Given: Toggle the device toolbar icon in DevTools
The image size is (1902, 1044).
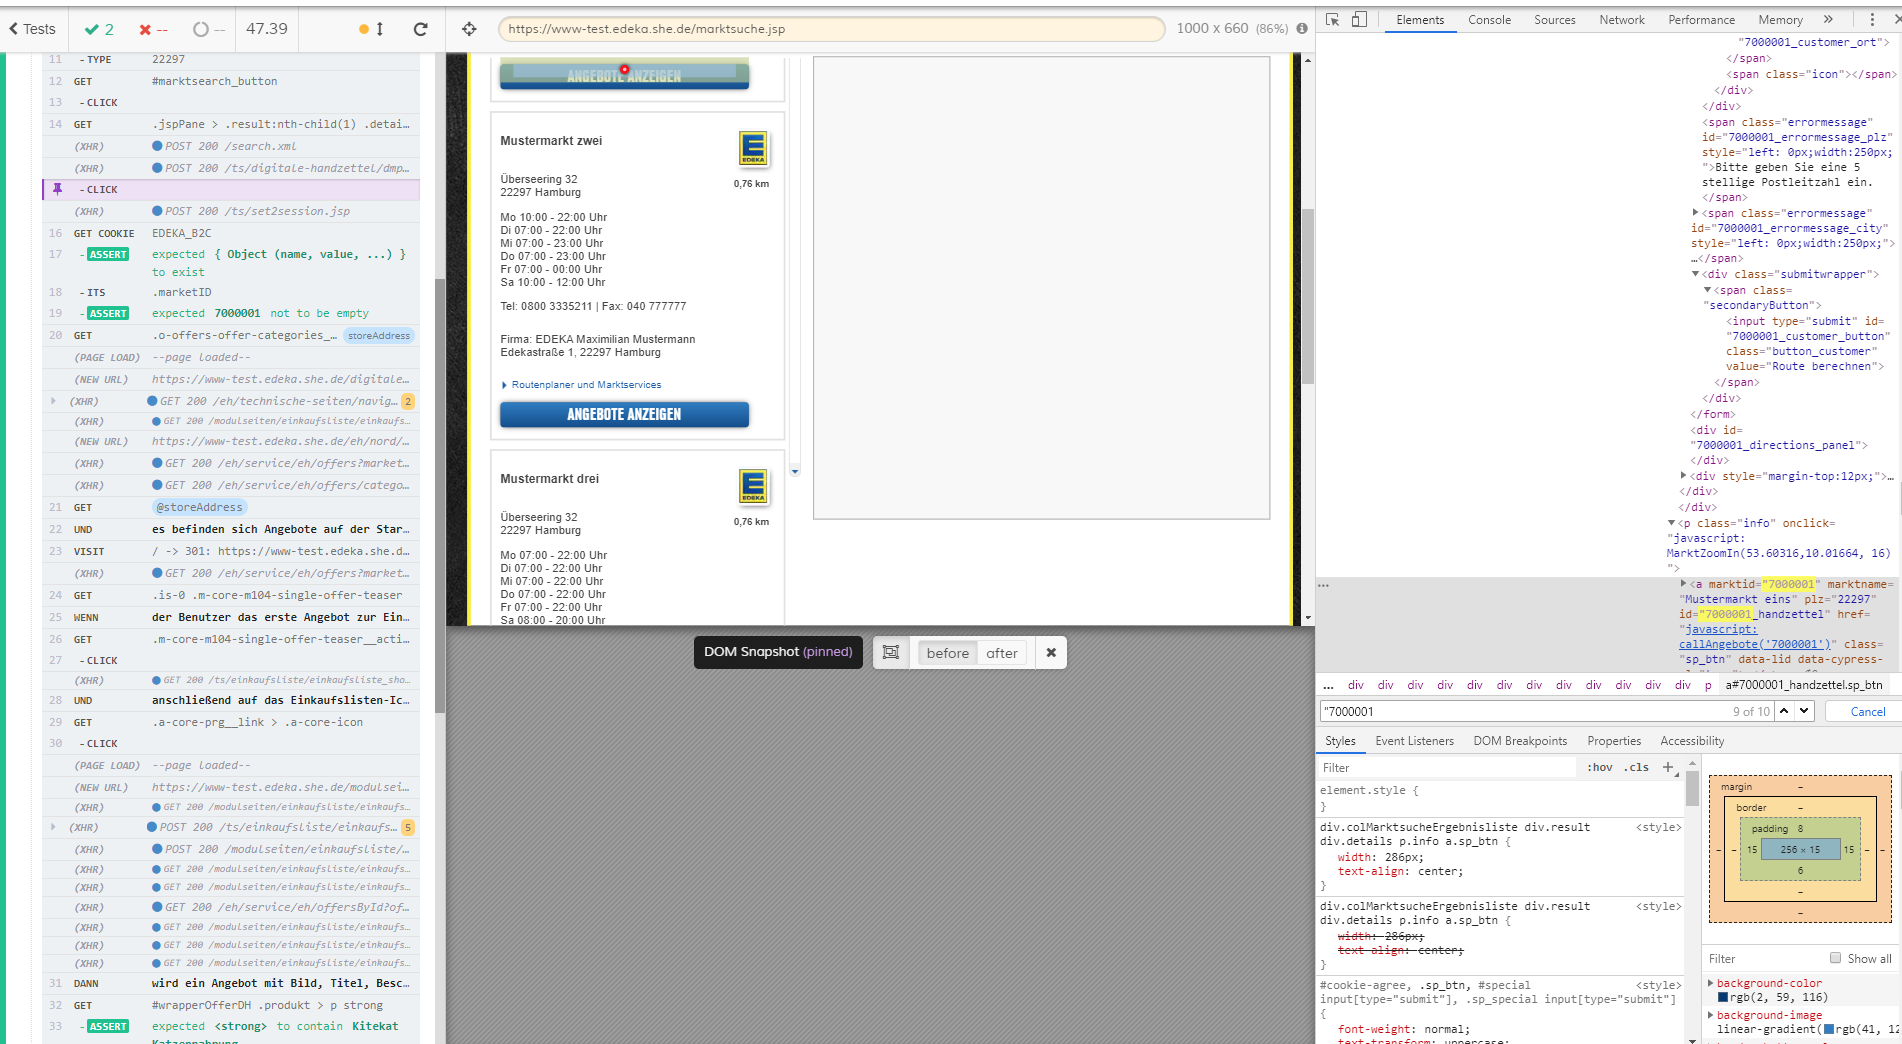Looking at the screenshot, I should [1358, 19].
